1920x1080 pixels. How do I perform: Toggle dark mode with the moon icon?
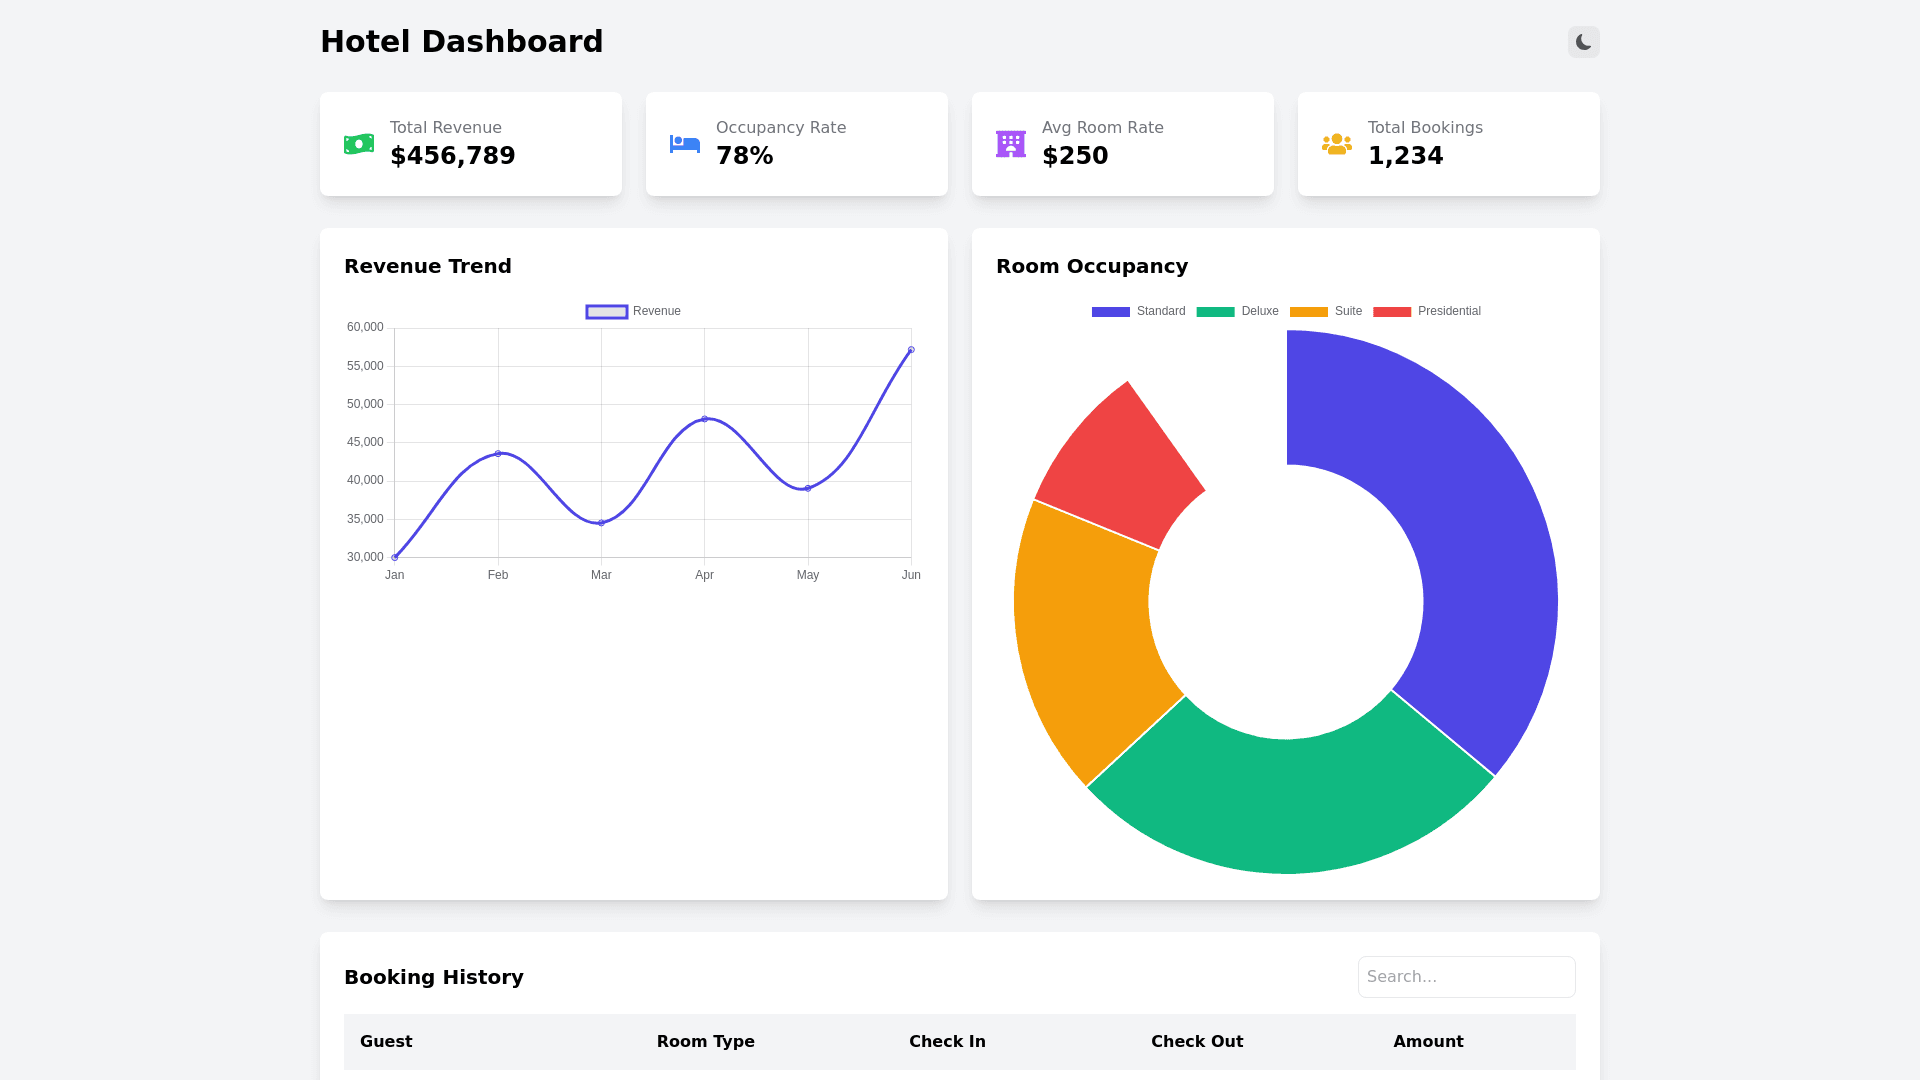[x=1583, y=42]
